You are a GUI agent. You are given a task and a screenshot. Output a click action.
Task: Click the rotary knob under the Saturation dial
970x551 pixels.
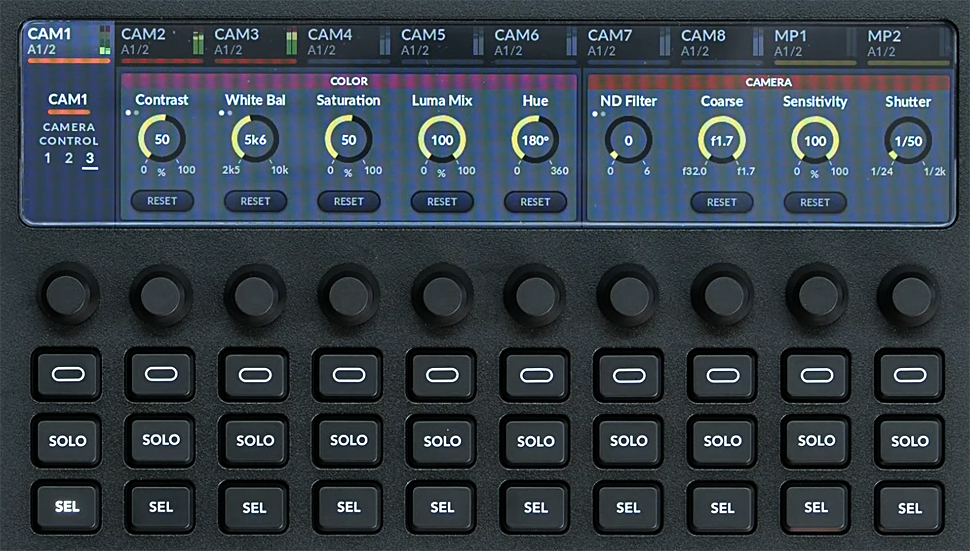point(348,296)
